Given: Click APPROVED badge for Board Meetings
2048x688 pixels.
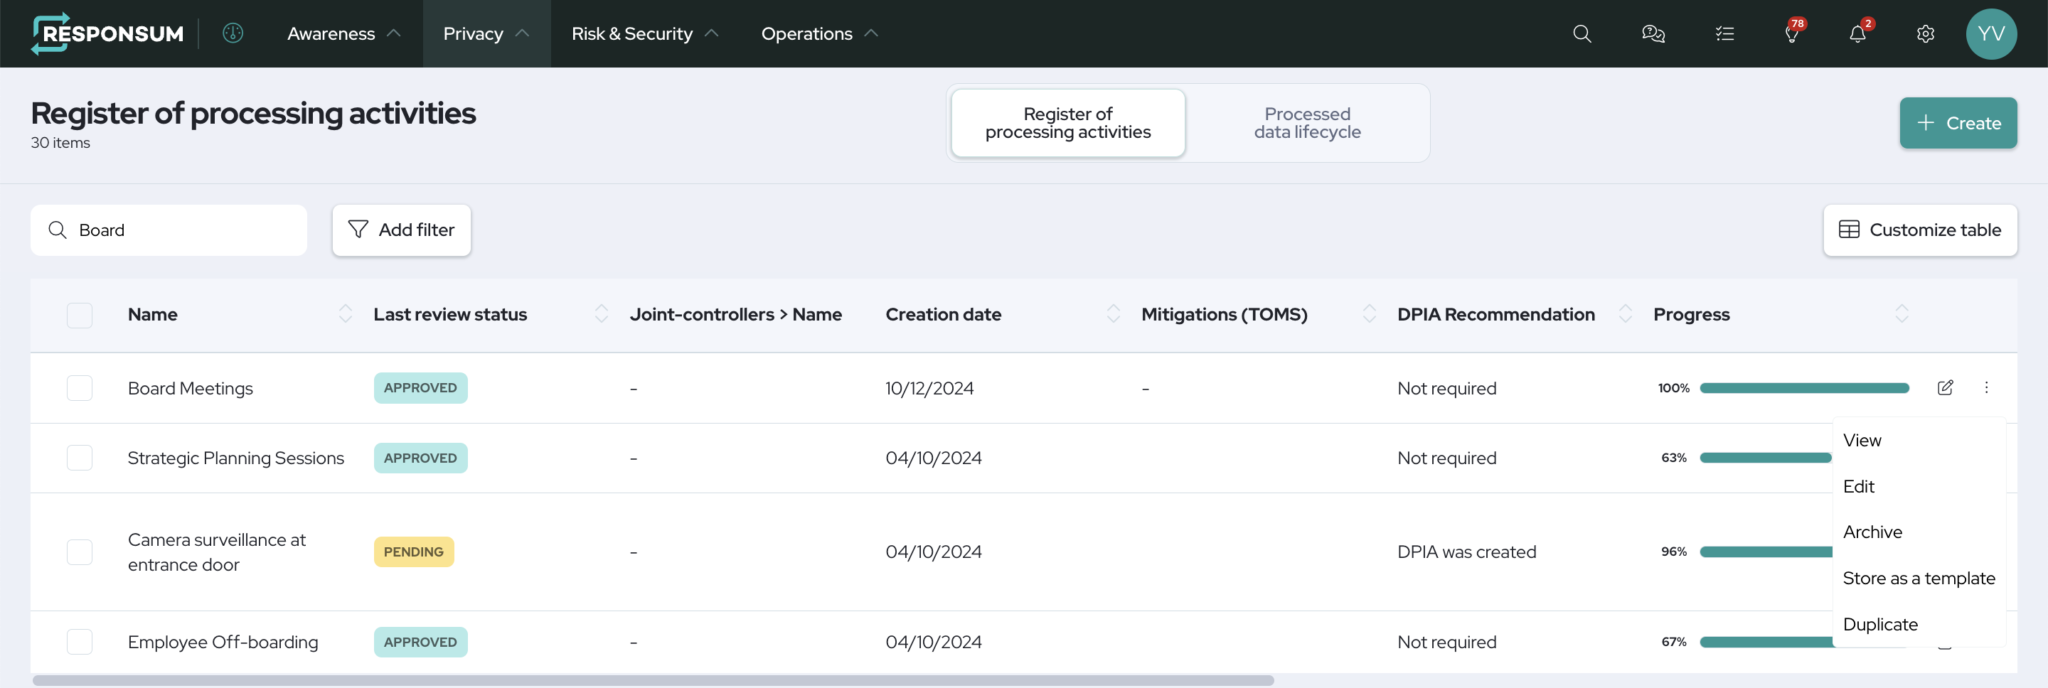Looking at the screenshot, I should (421, 388).
